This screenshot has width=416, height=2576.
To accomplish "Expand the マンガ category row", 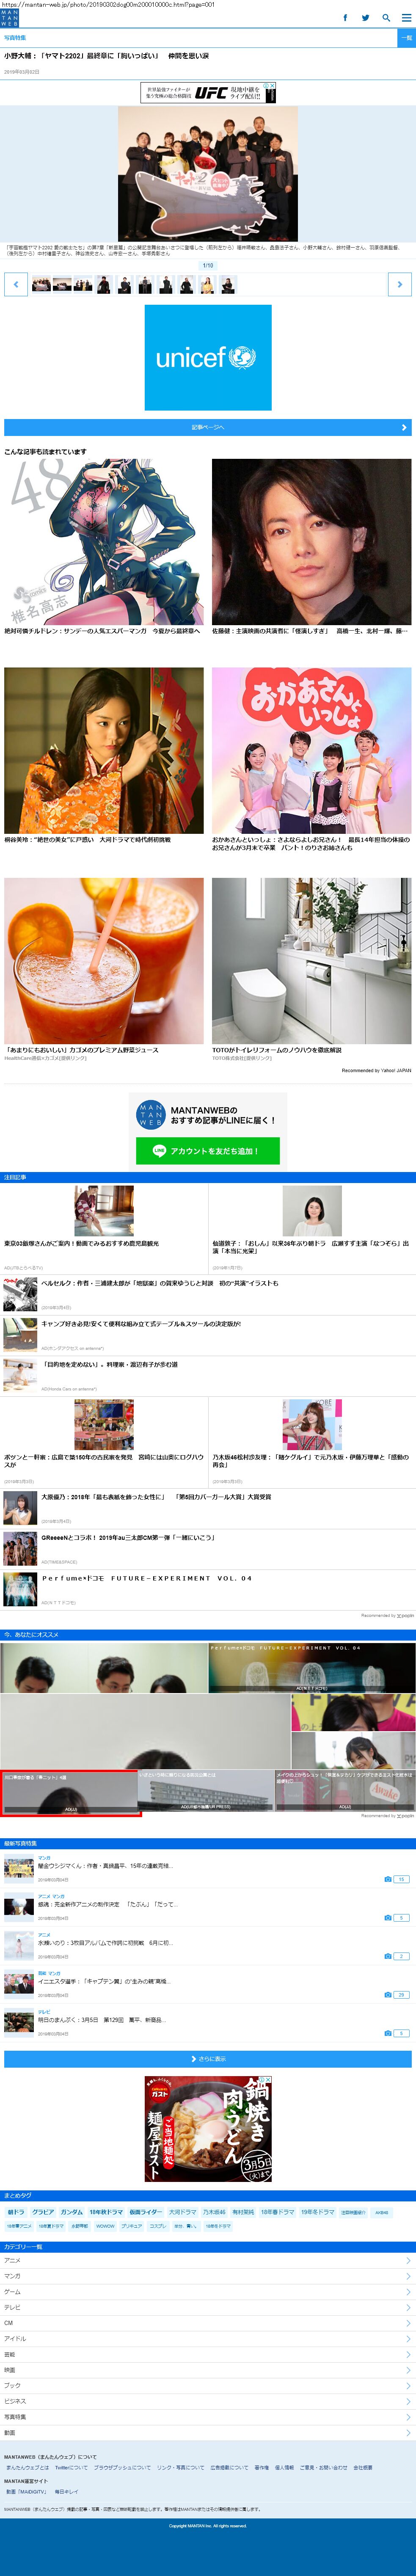I will (x=208, y=2276).
